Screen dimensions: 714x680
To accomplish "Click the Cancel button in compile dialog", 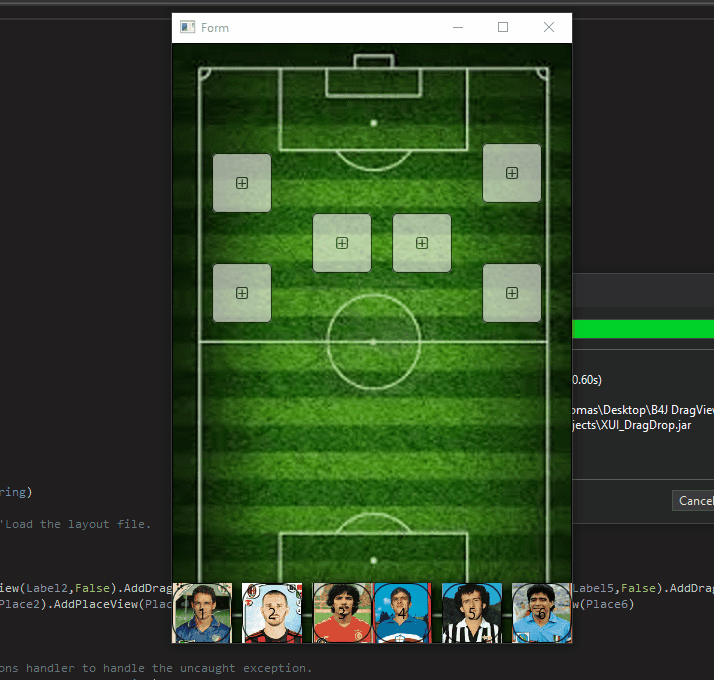I will [694, 501].
